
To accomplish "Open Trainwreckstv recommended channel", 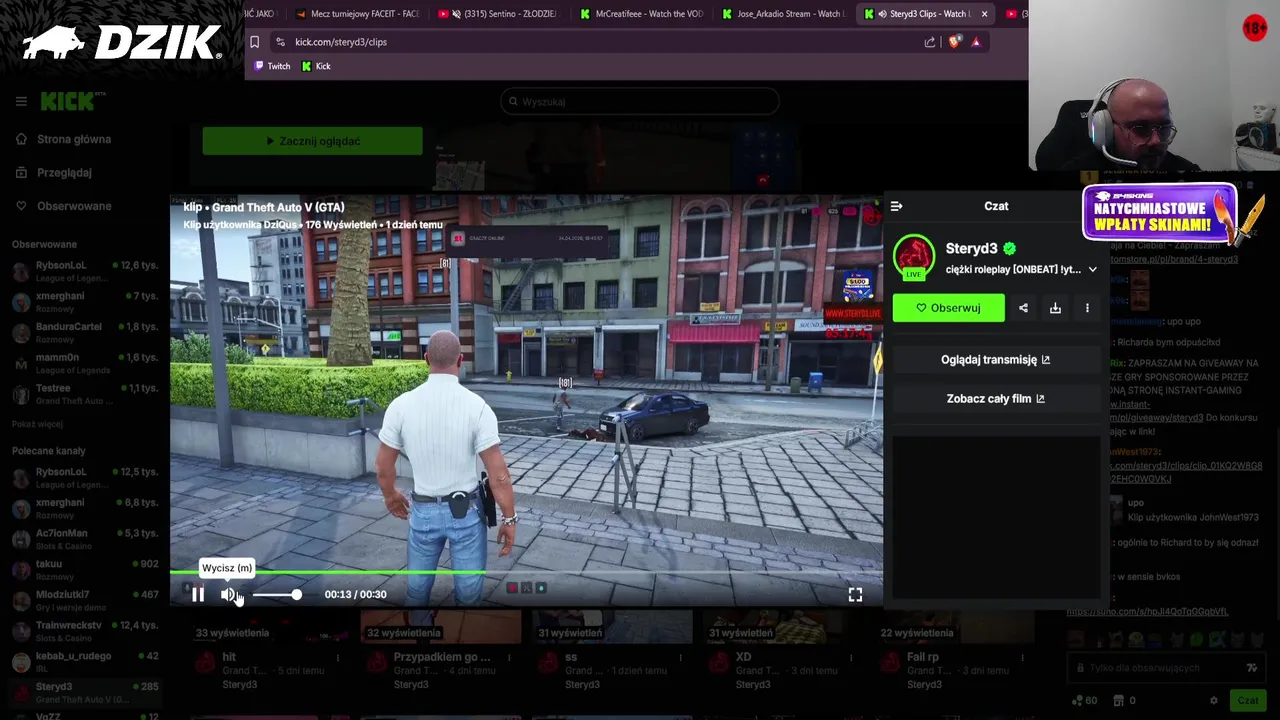I will (x=85, y=631).
